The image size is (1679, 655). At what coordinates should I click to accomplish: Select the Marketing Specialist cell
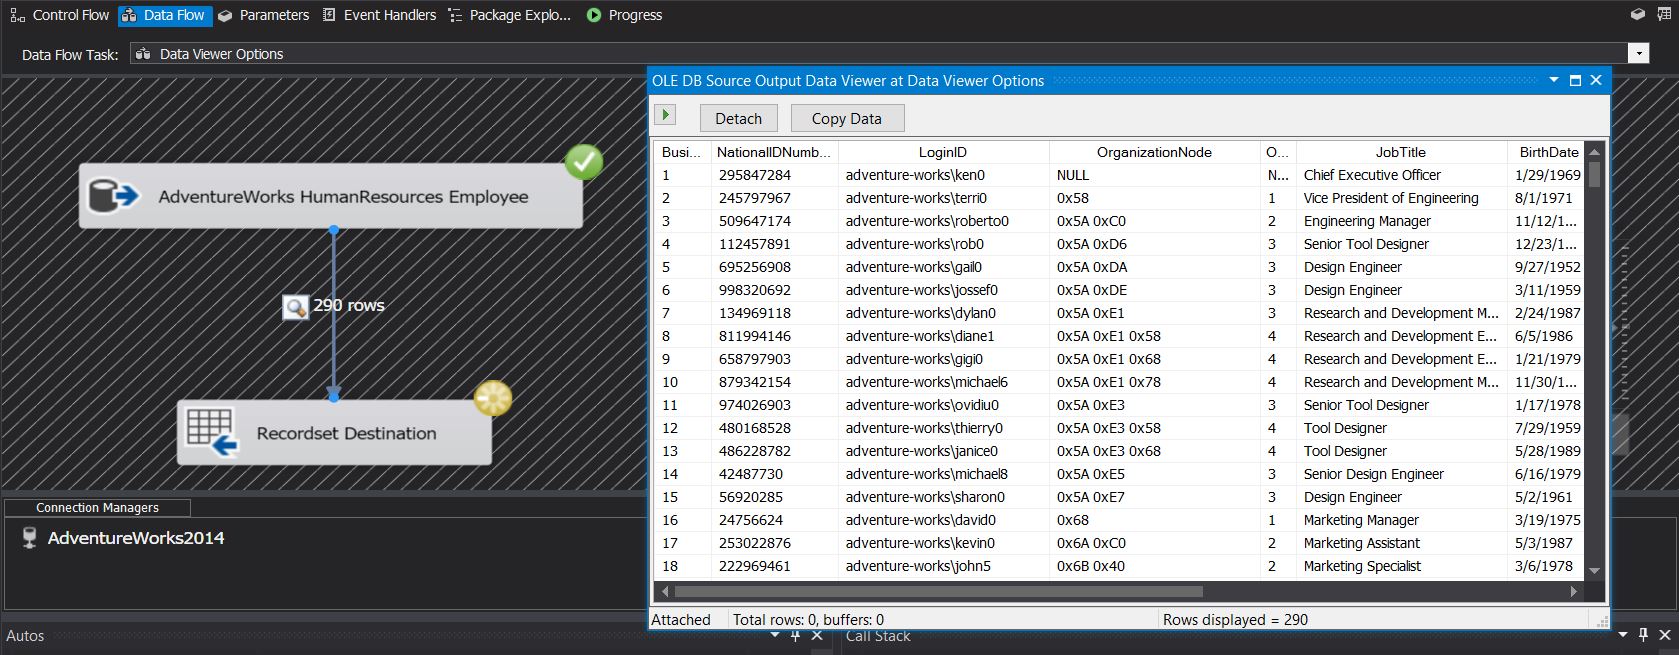(1401, 566)
